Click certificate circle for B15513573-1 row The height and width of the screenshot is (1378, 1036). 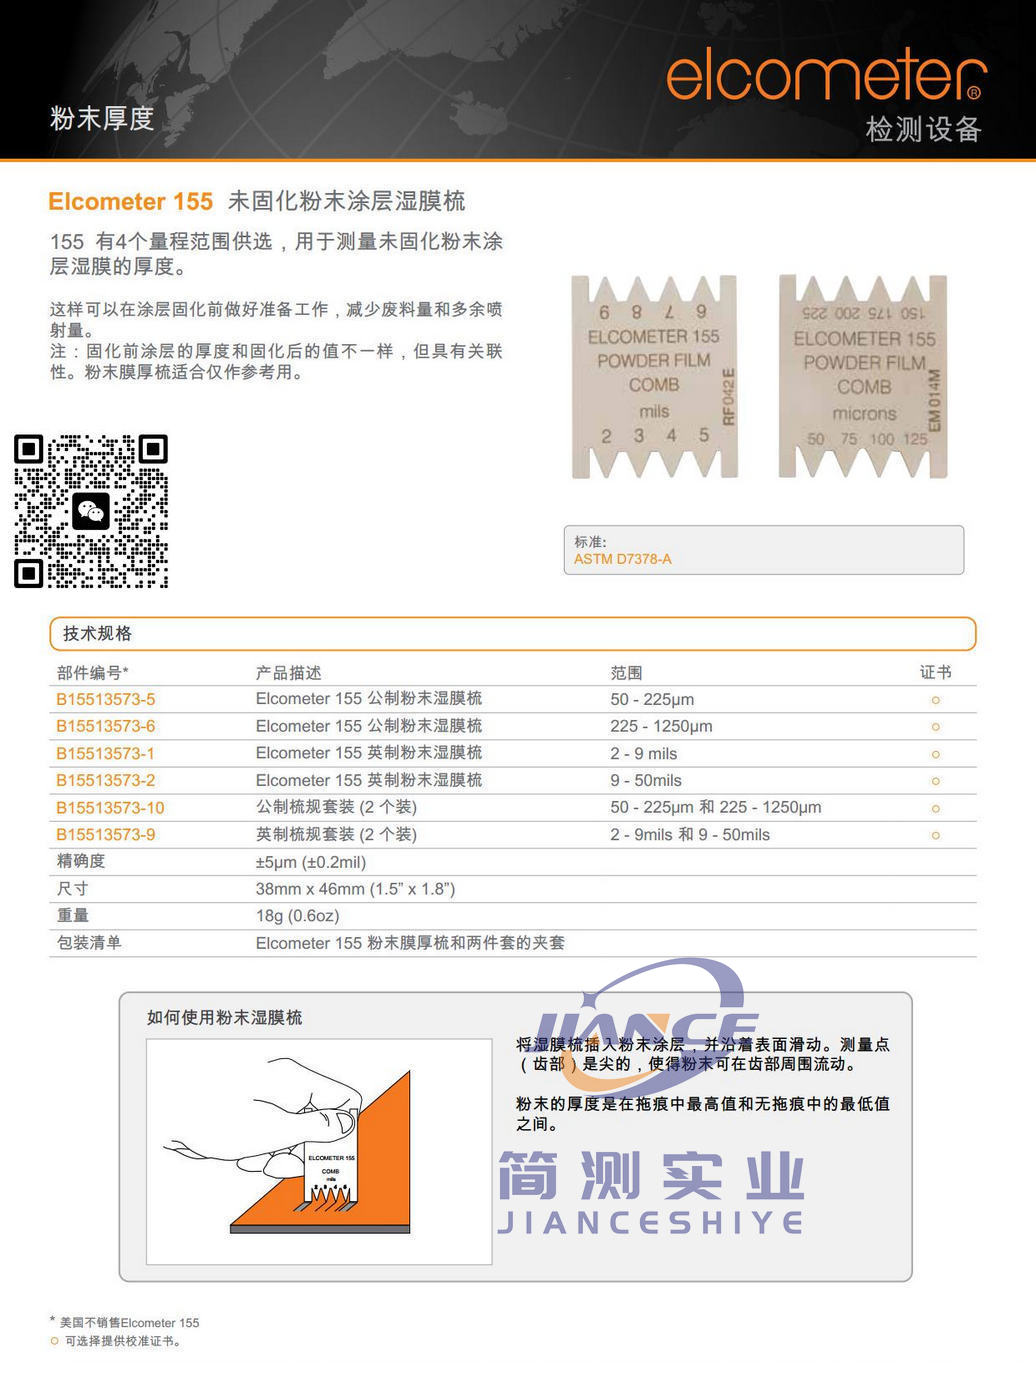[x=936, y=754]
